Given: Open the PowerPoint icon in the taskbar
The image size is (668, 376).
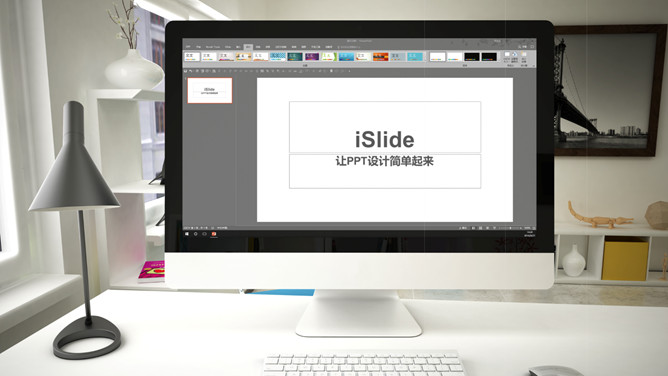Looking at the screenshot, I should 214,234.
